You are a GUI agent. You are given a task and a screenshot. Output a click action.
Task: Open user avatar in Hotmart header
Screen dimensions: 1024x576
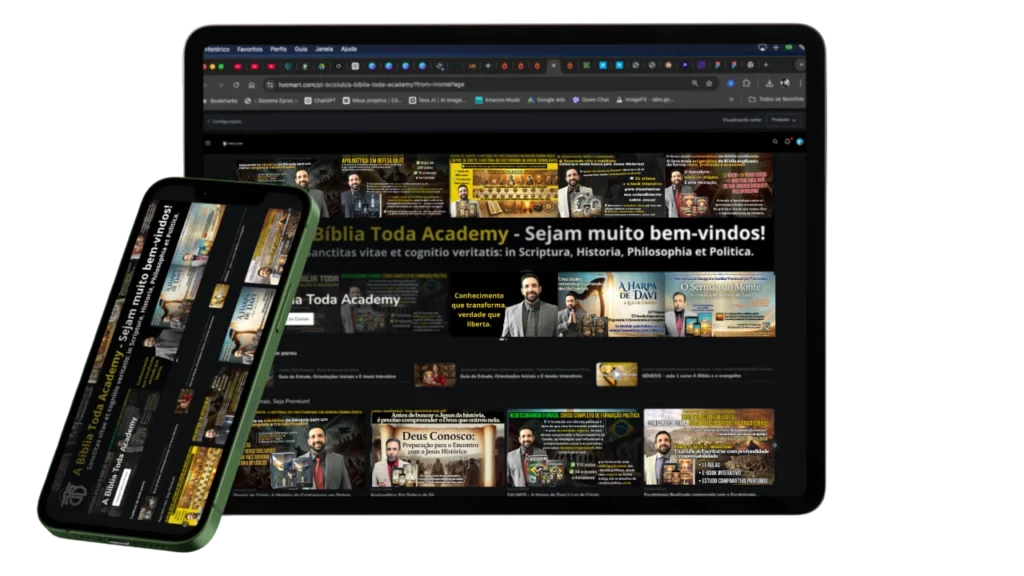click(x=799, y=141)
